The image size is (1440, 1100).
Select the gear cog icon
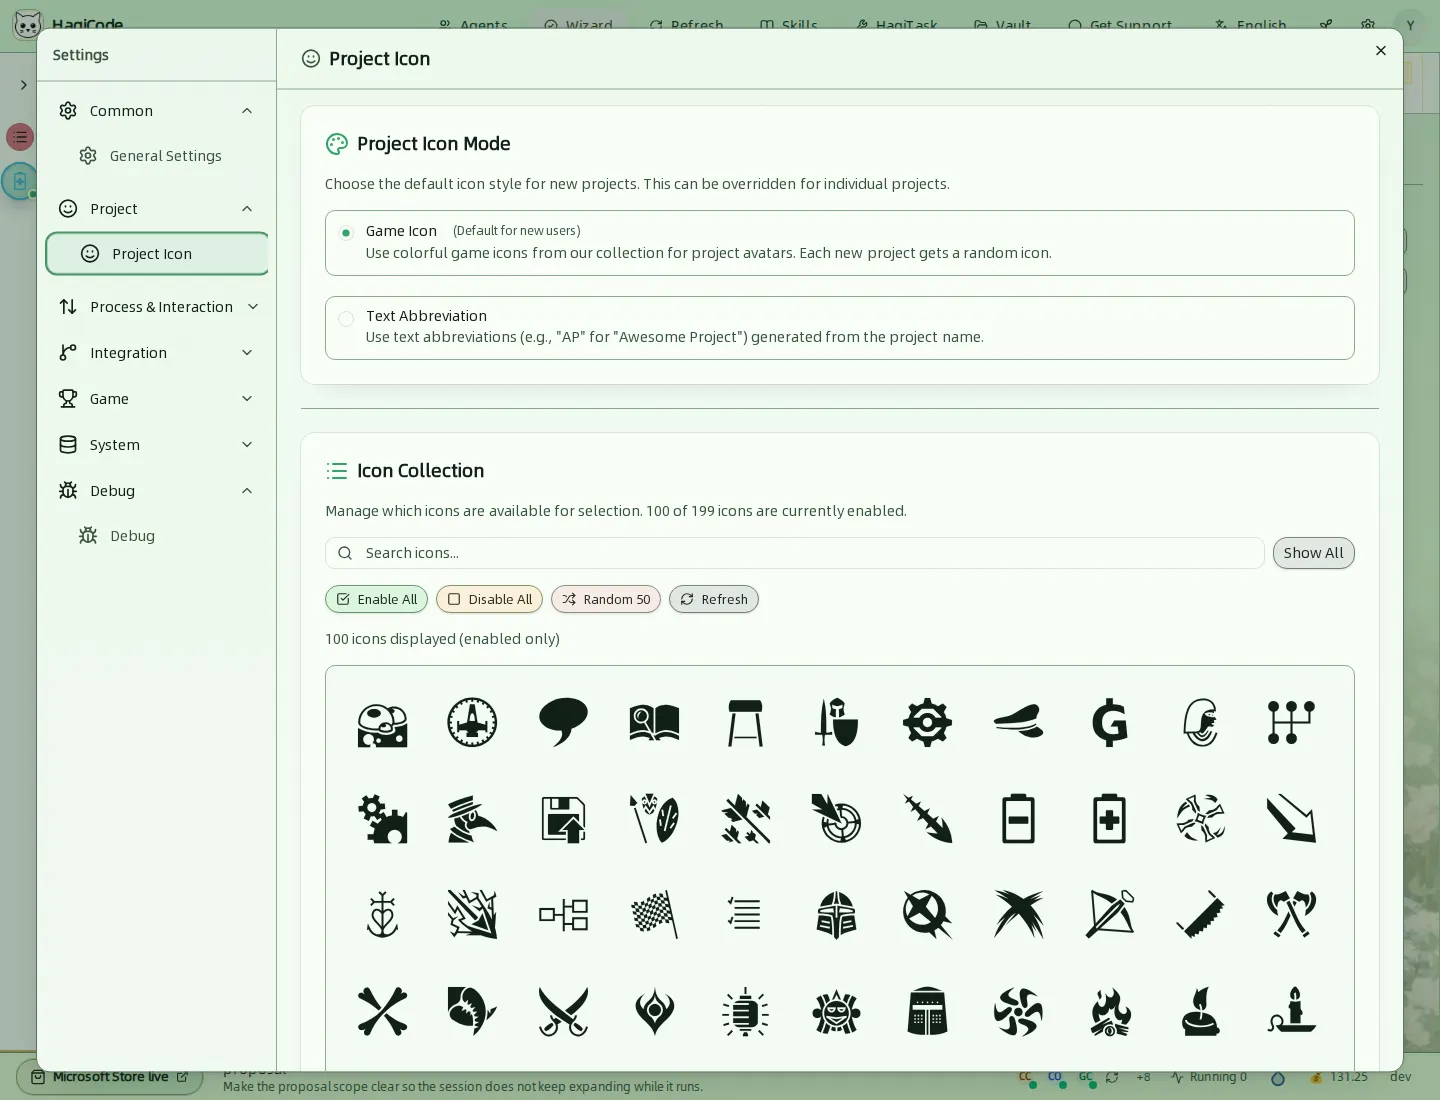pos(927,722)
